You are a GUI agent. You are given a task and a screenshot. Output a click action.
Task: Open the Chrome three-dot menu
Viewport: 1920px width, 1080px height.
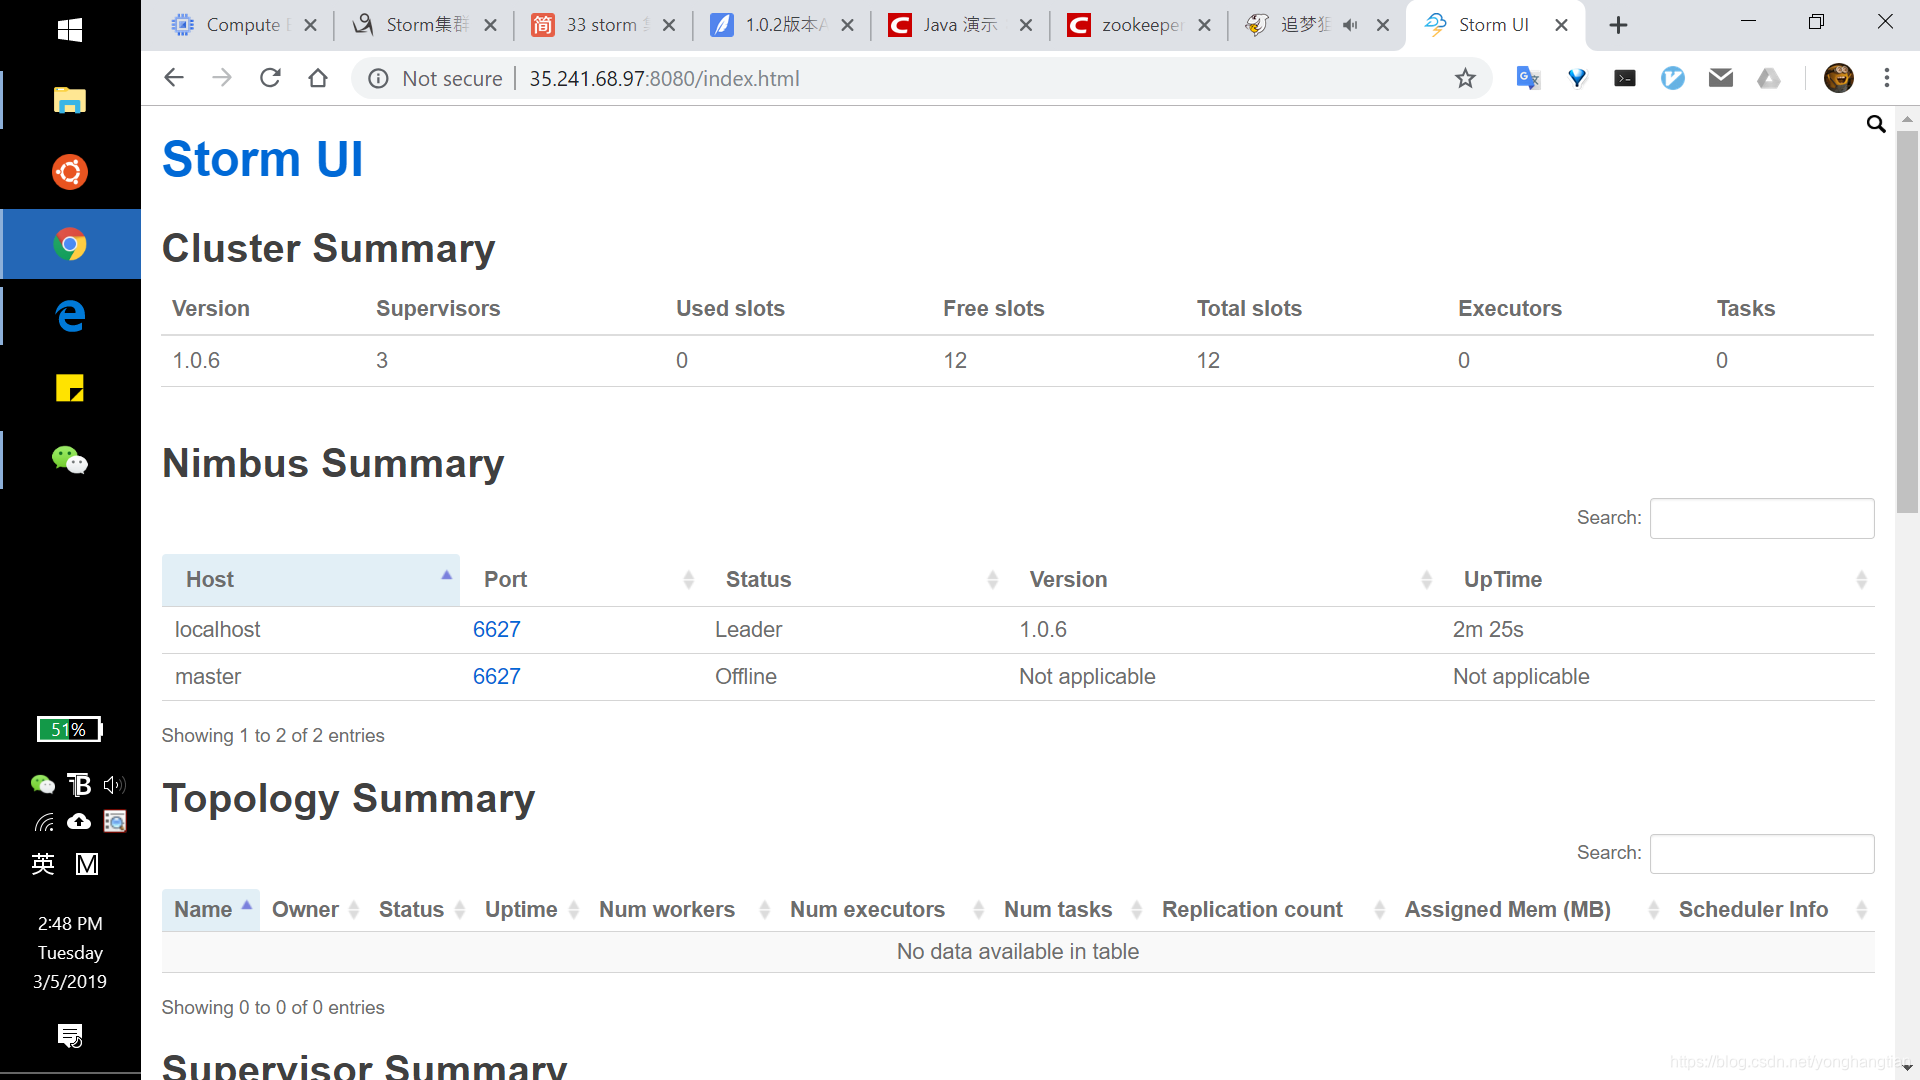click(x=1887, y=78)
